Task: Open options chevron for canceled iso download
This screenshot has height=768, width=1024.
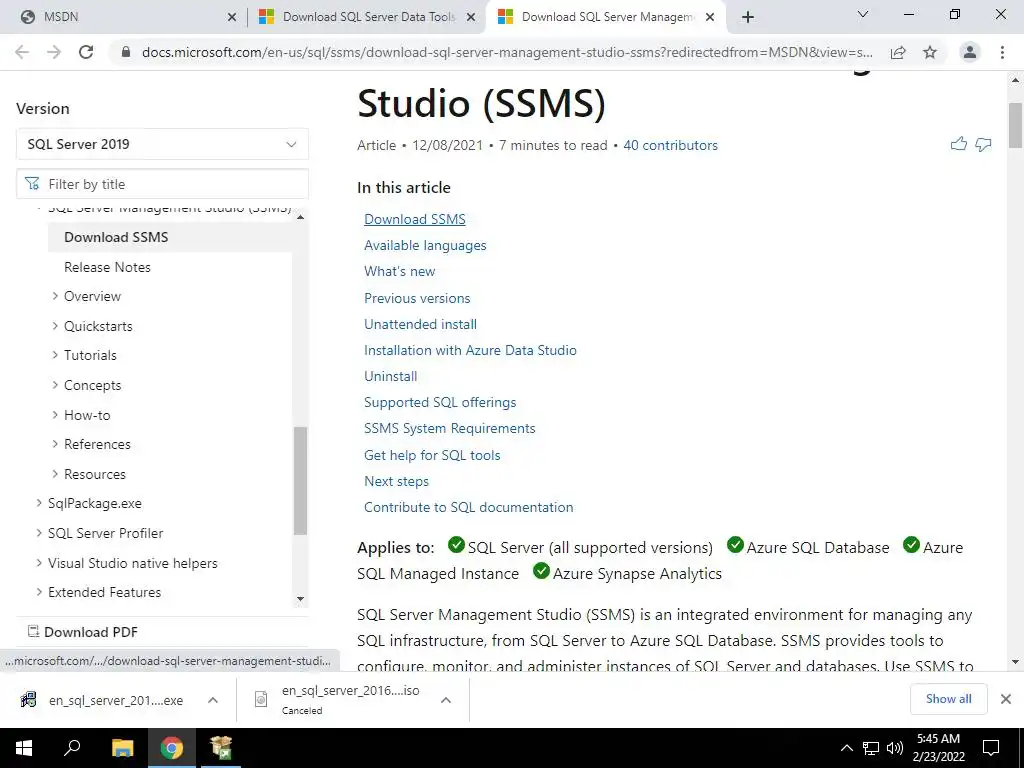Action: pyautogui.click(x=446, y=700)
